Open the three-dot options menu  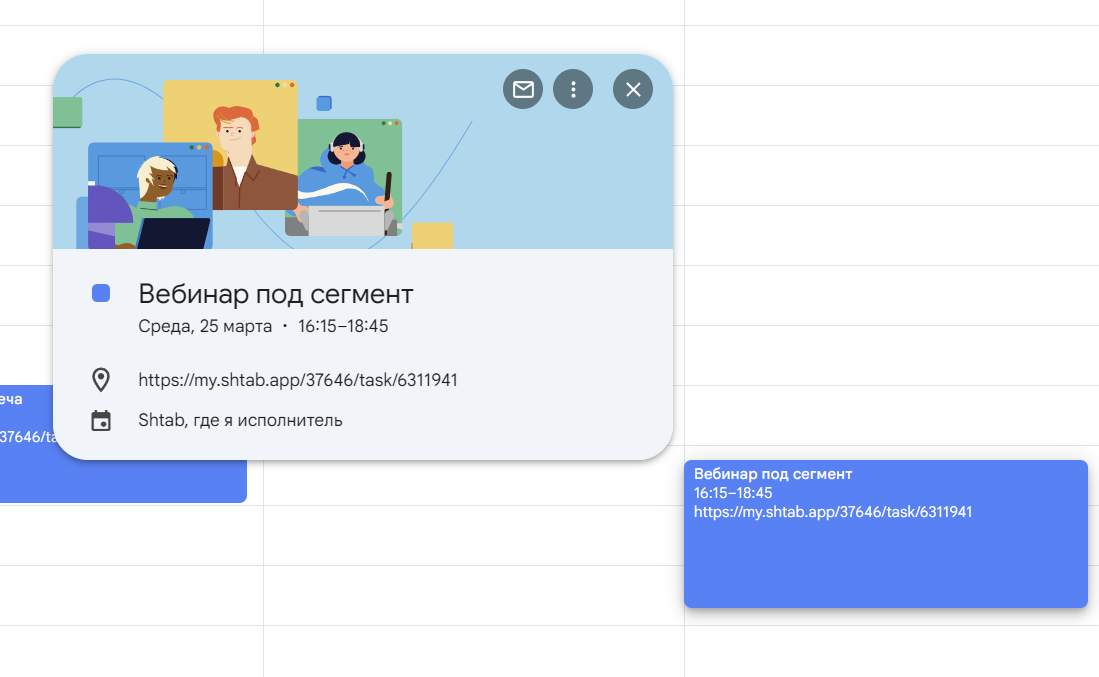click(x=573, y=89)
